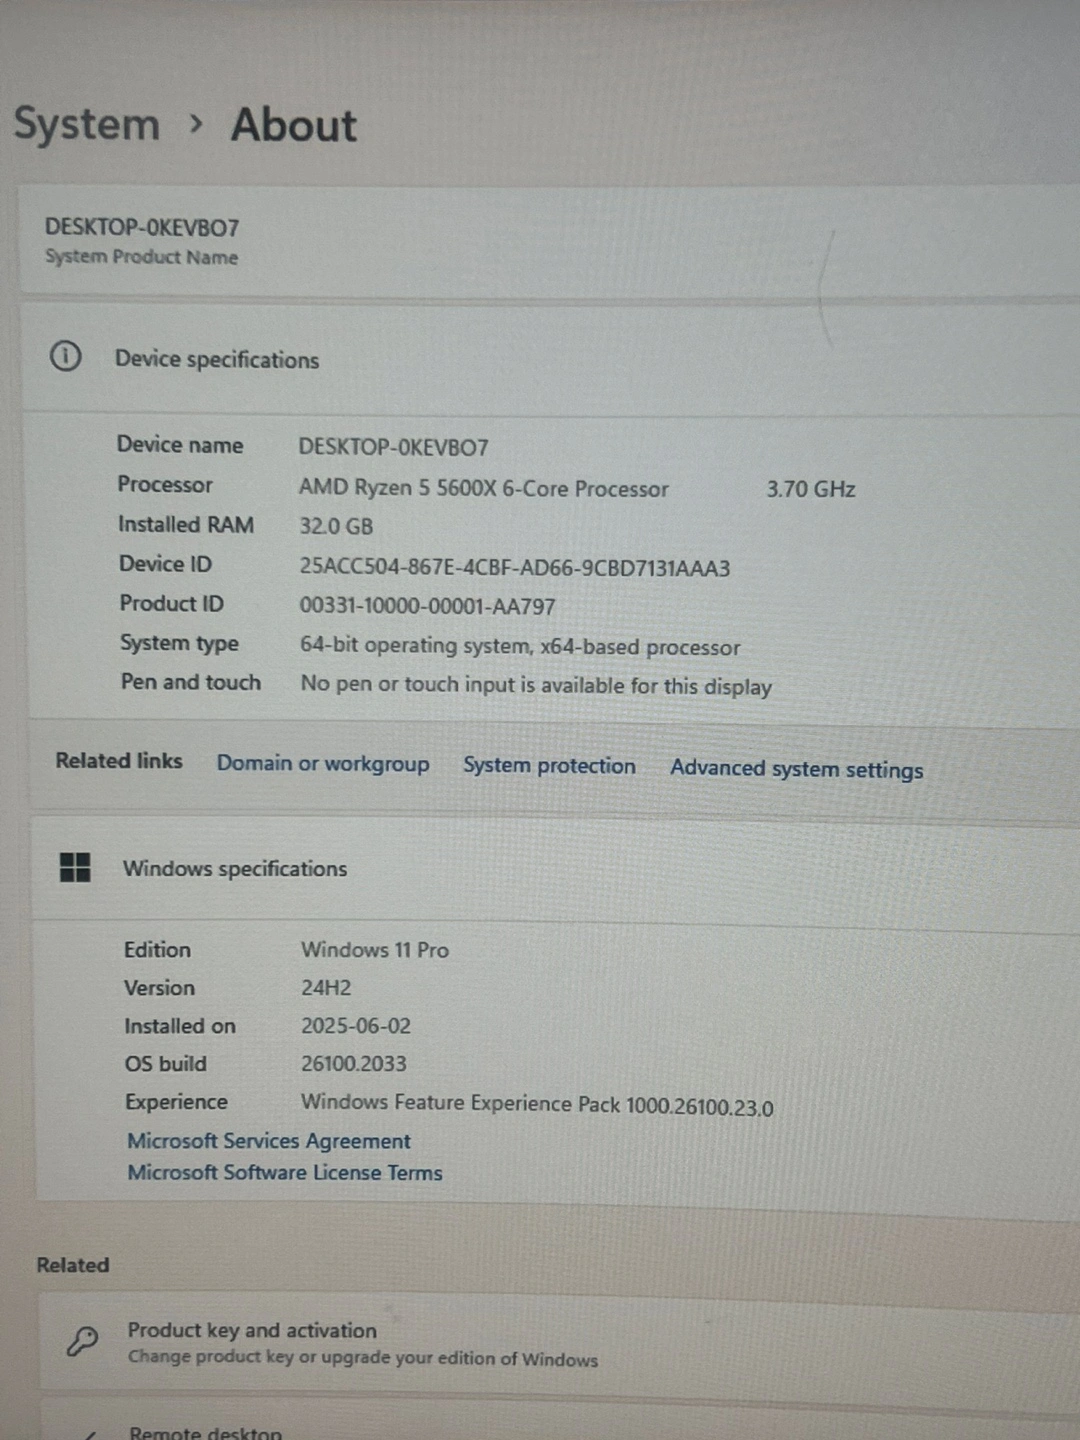Open Microsoft Services Agreement link

[x=269, y=1141]
